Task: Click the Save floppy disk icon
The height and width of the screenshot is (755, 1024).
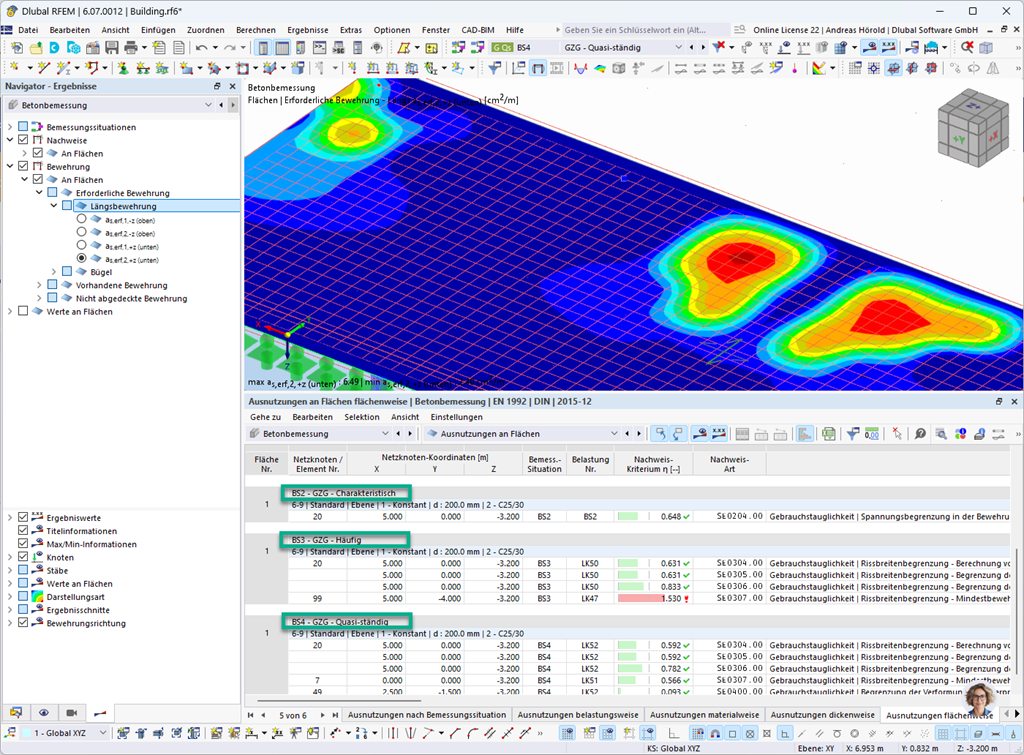Action: click(112, 48)
